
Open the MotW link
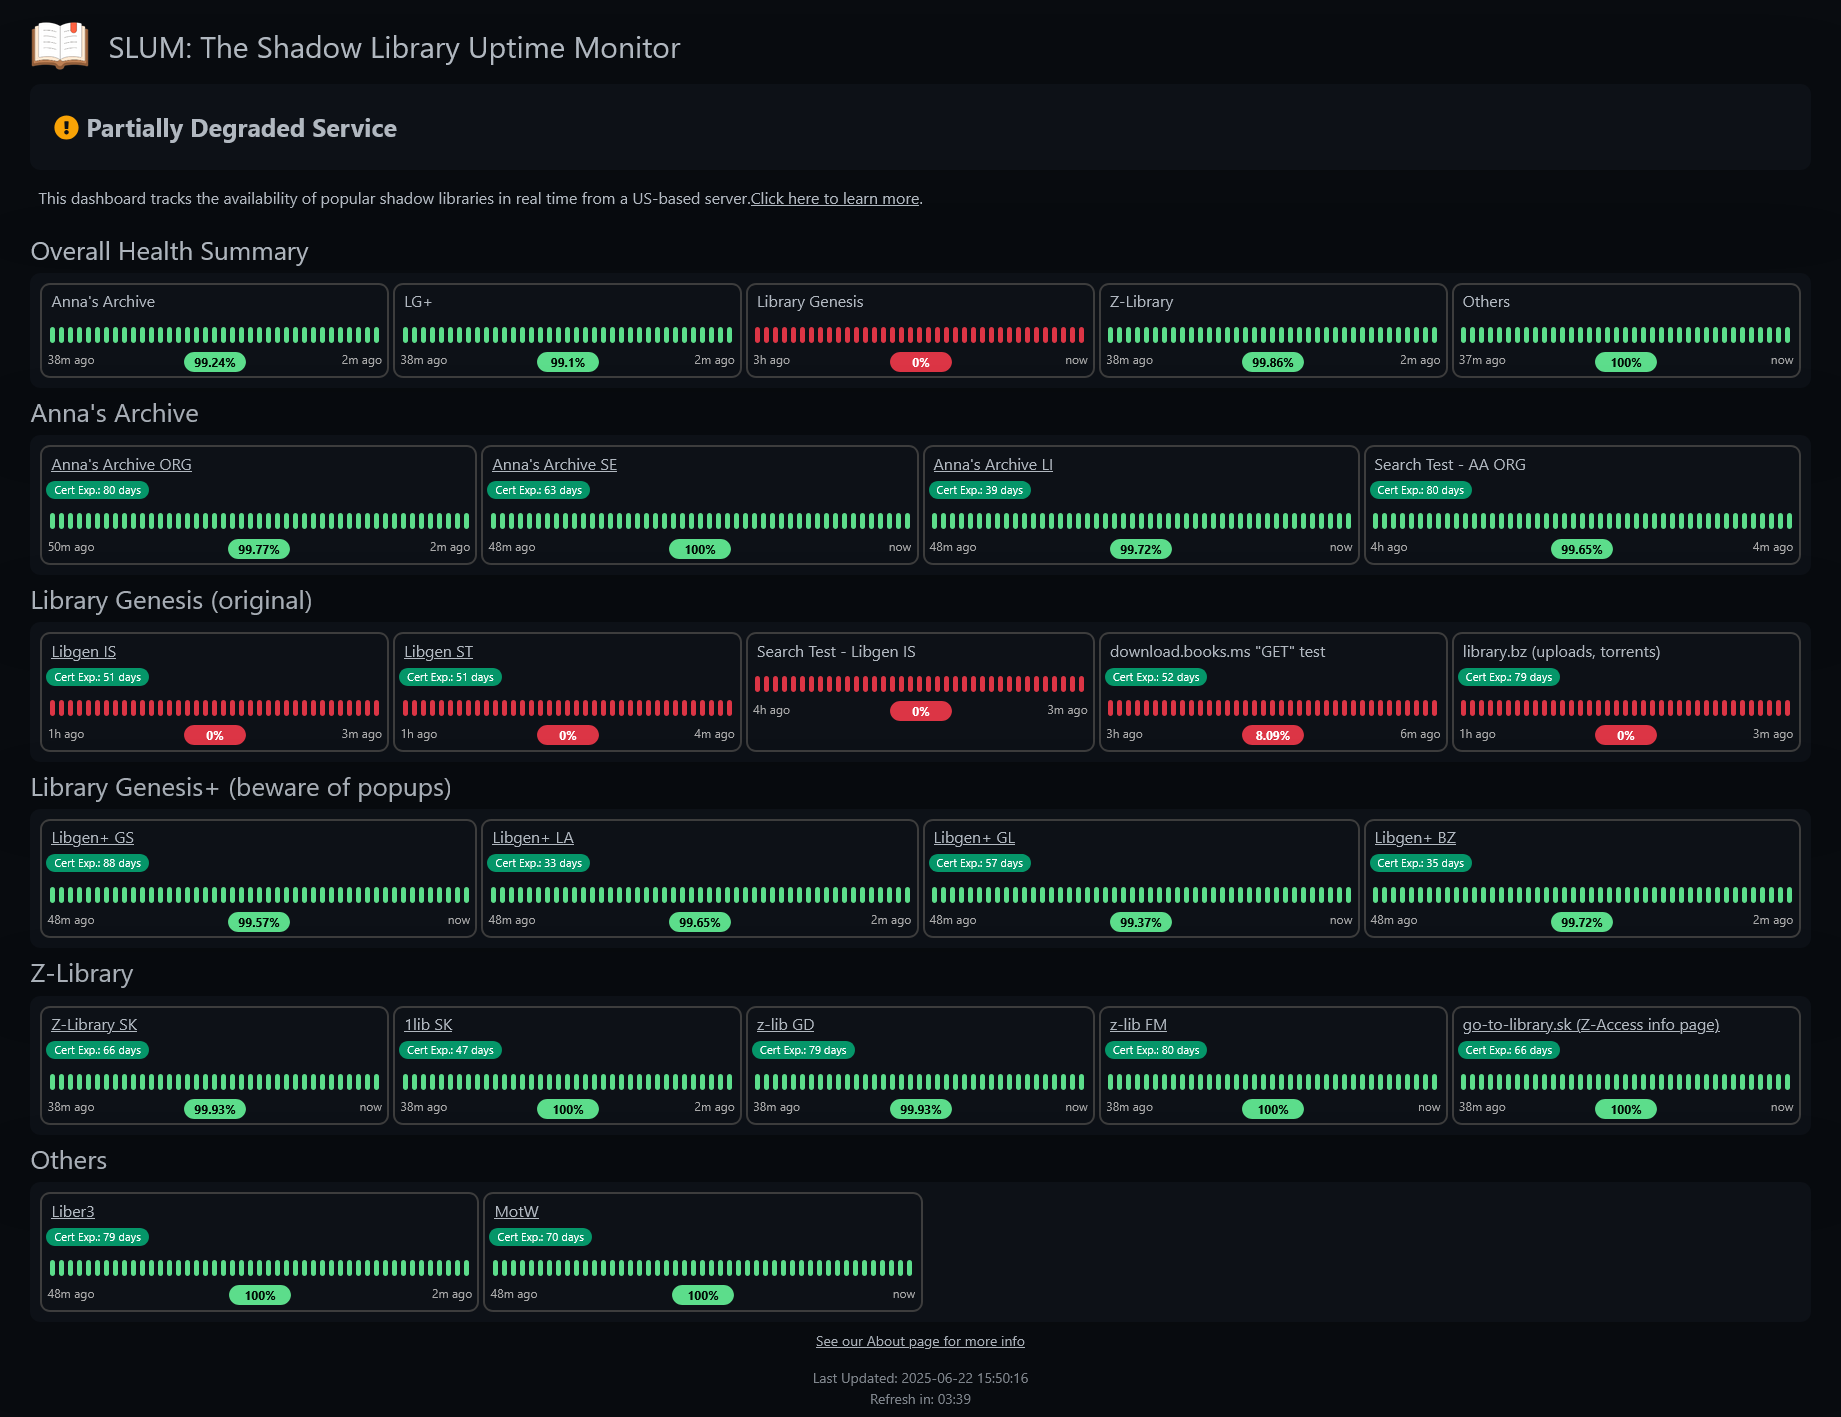tap(516, 1211)
